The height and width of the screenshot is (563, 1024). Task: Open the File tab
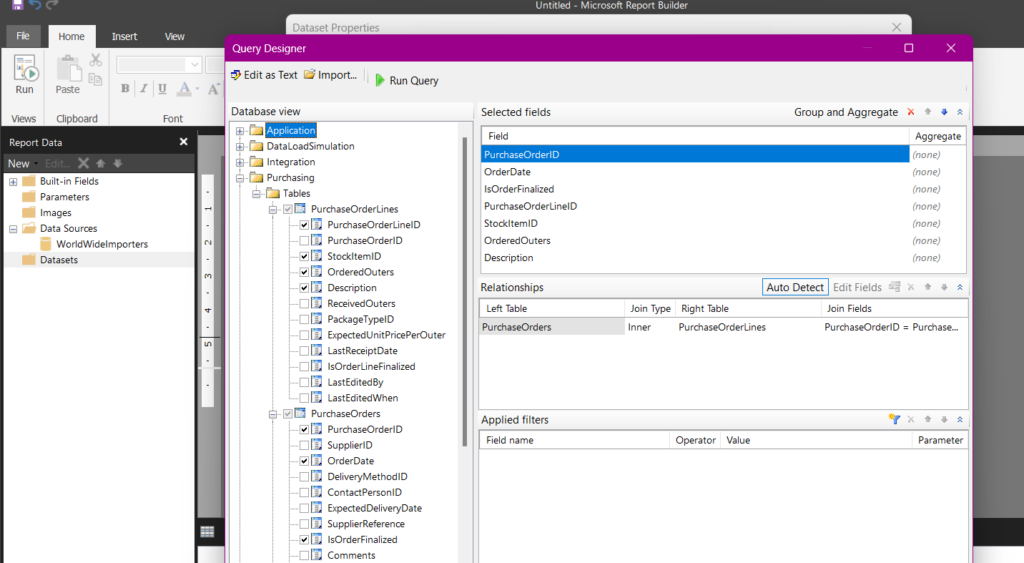(23, 36)
